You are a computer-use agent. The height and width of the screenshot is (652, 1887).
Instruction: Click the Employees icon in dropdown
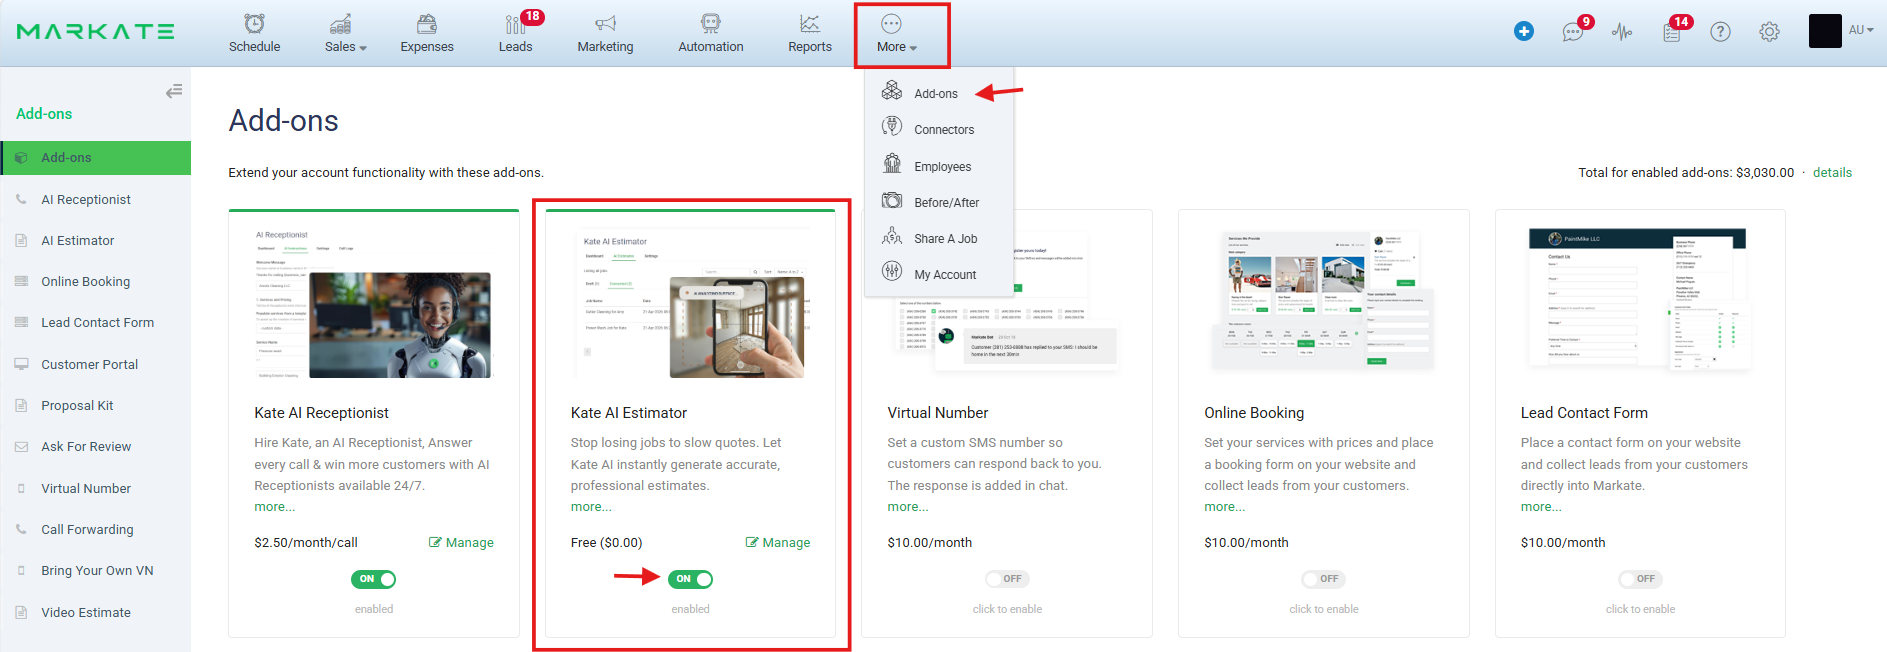[x=892, y=164]
